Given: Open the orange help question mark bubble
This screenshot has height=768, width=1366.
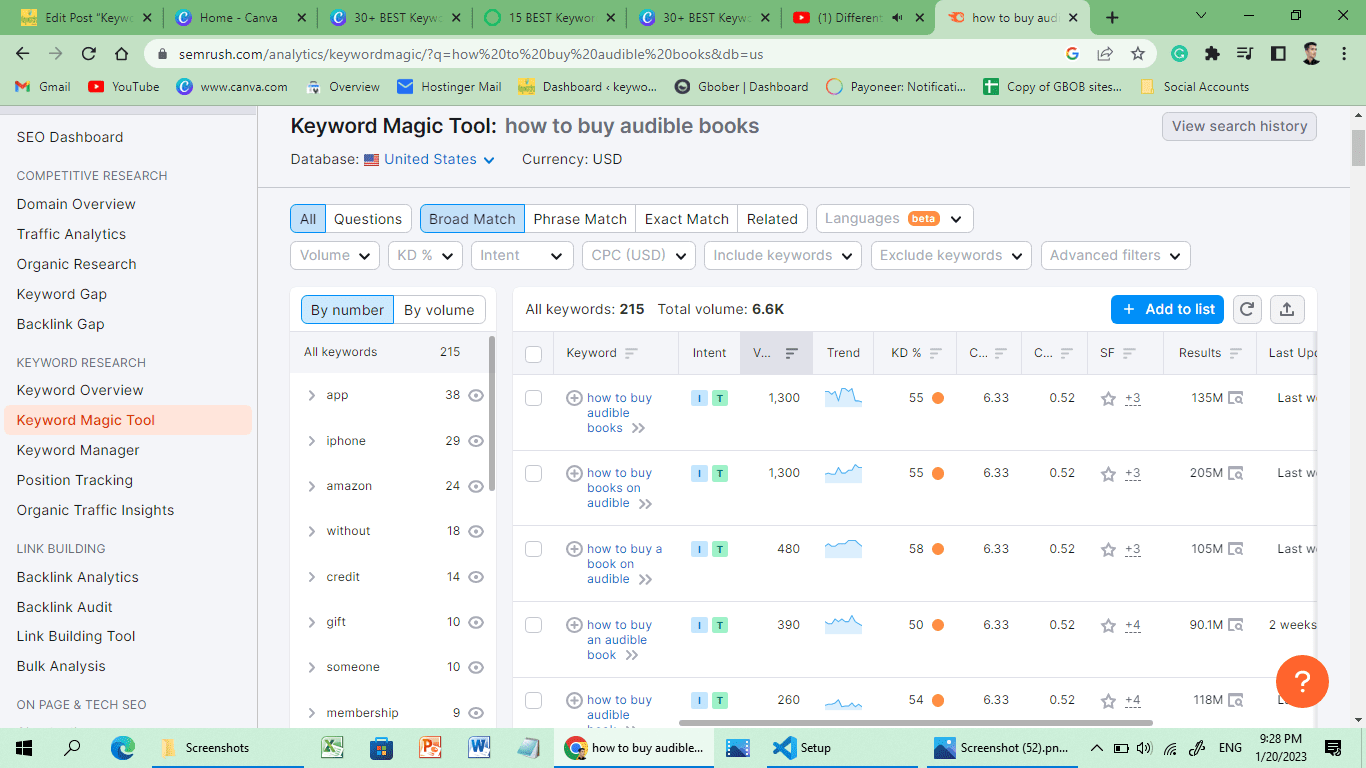Looking at the screenshot, I should pyautogui.click(x=1302, y=681).
